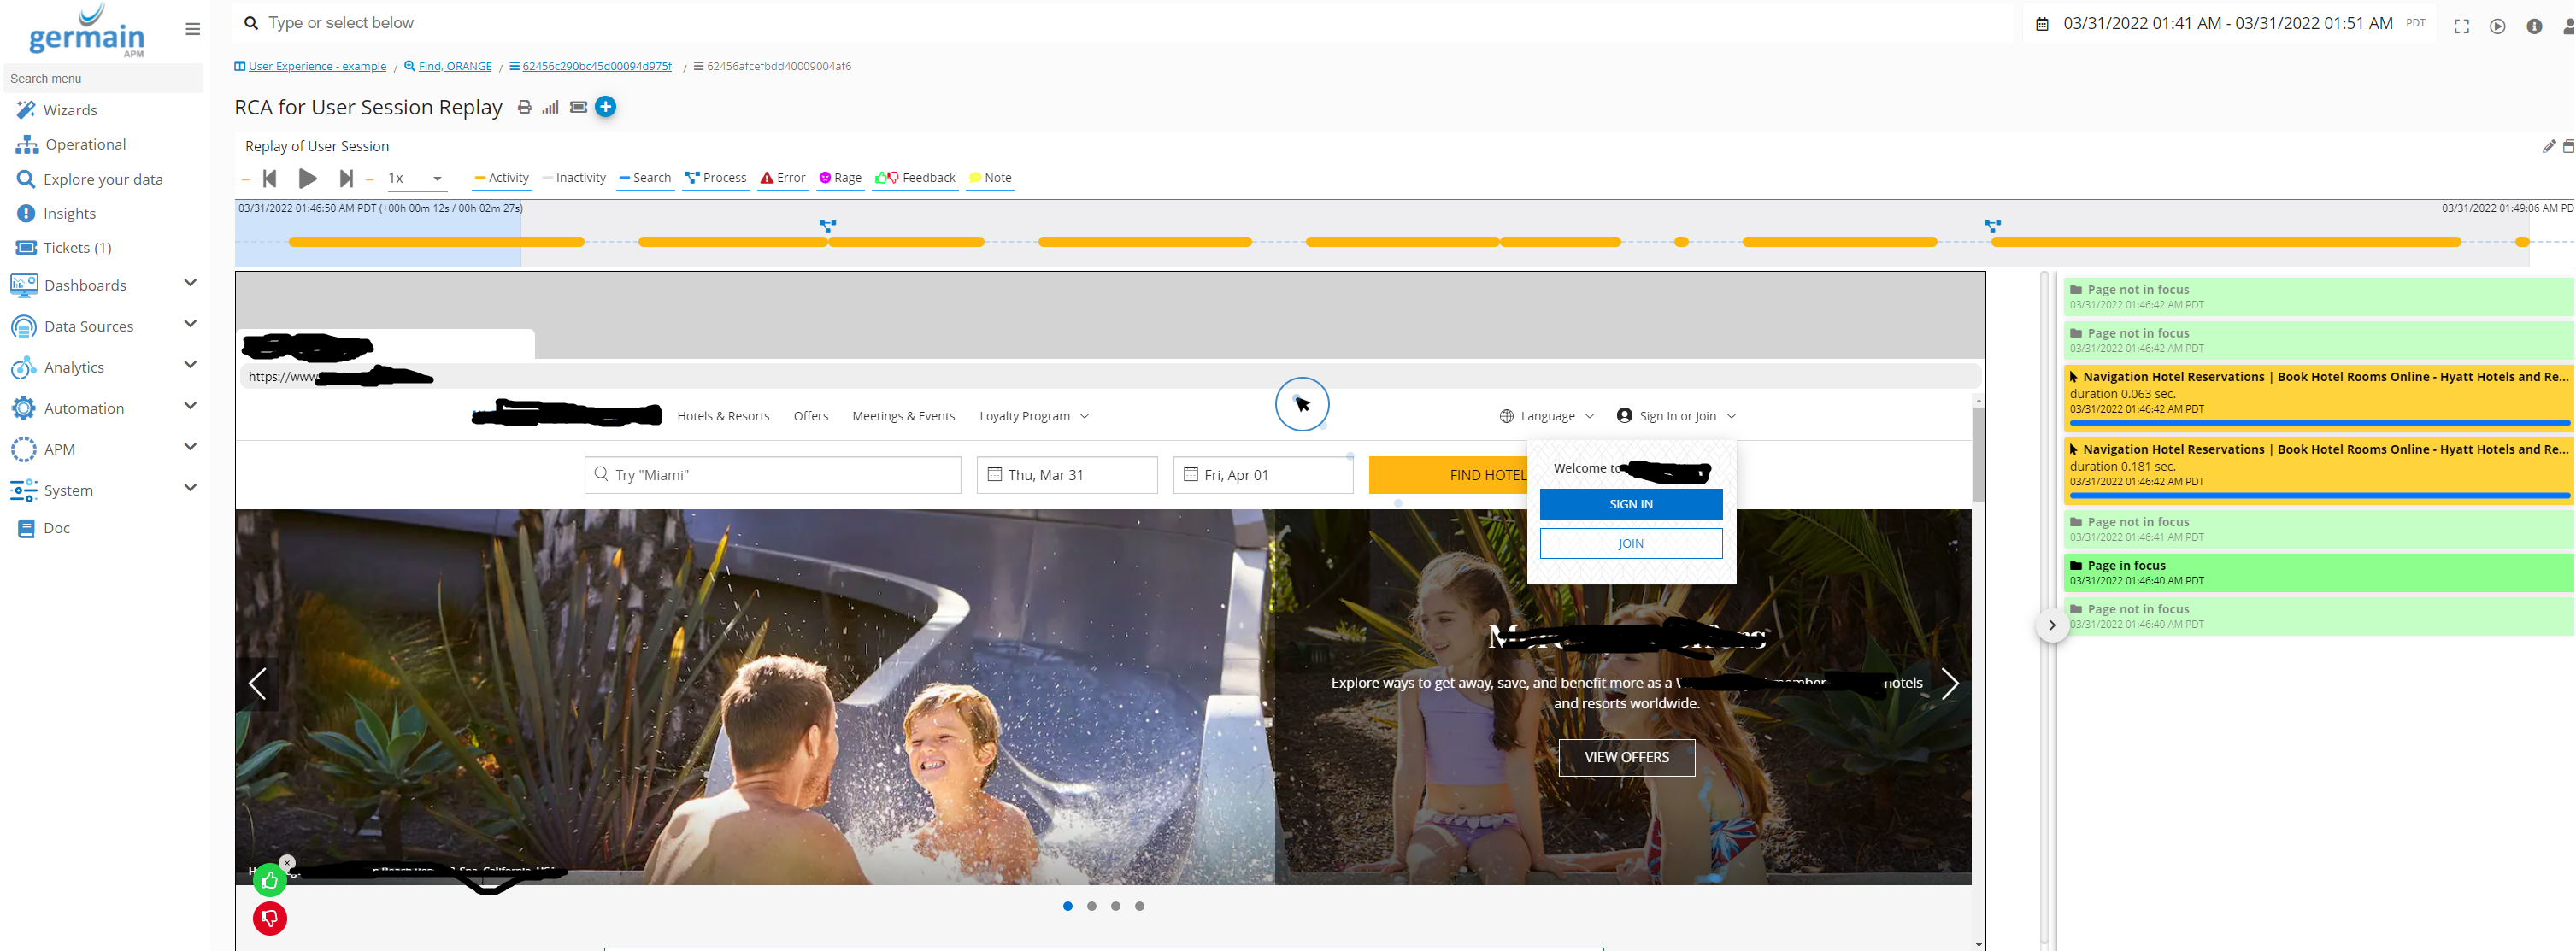2576x951 pixels.
Task: Open Tickets (1) in the sidebar
Action: (x=77, y=248)
